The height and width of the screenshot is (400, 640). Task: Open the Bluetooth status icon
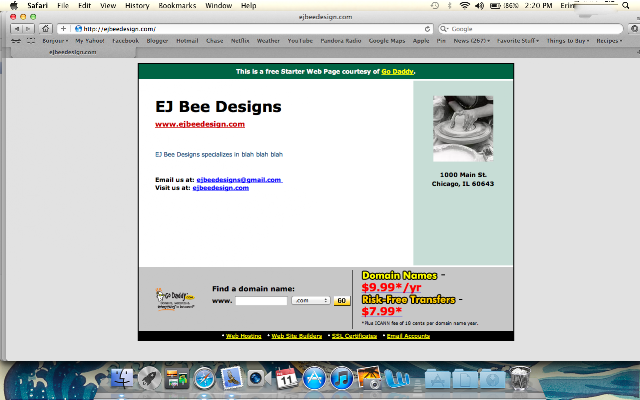click(x=449, y=5)
